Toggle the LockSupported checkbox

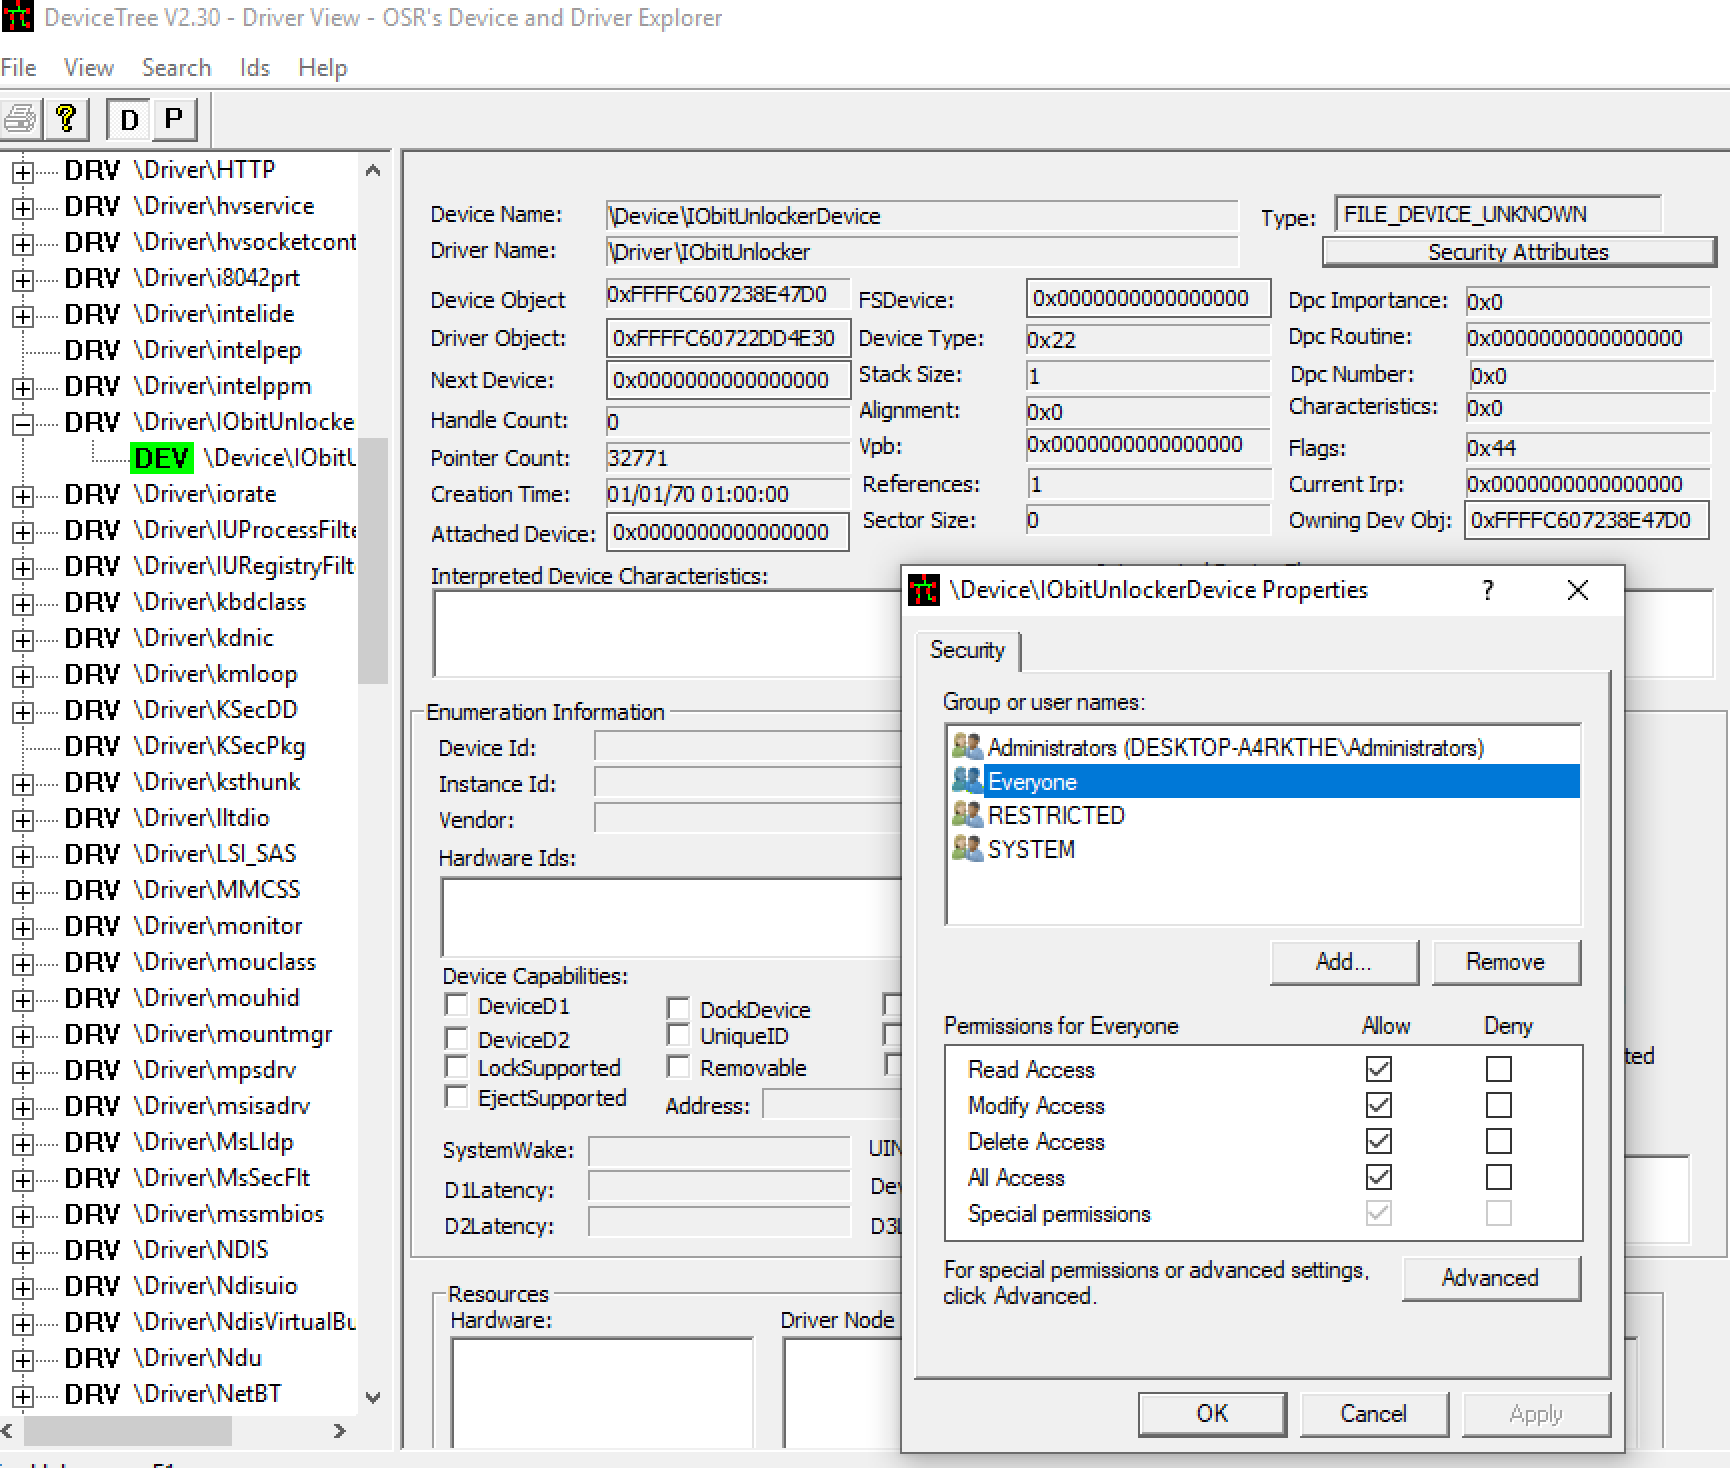tap(456, 1067)
